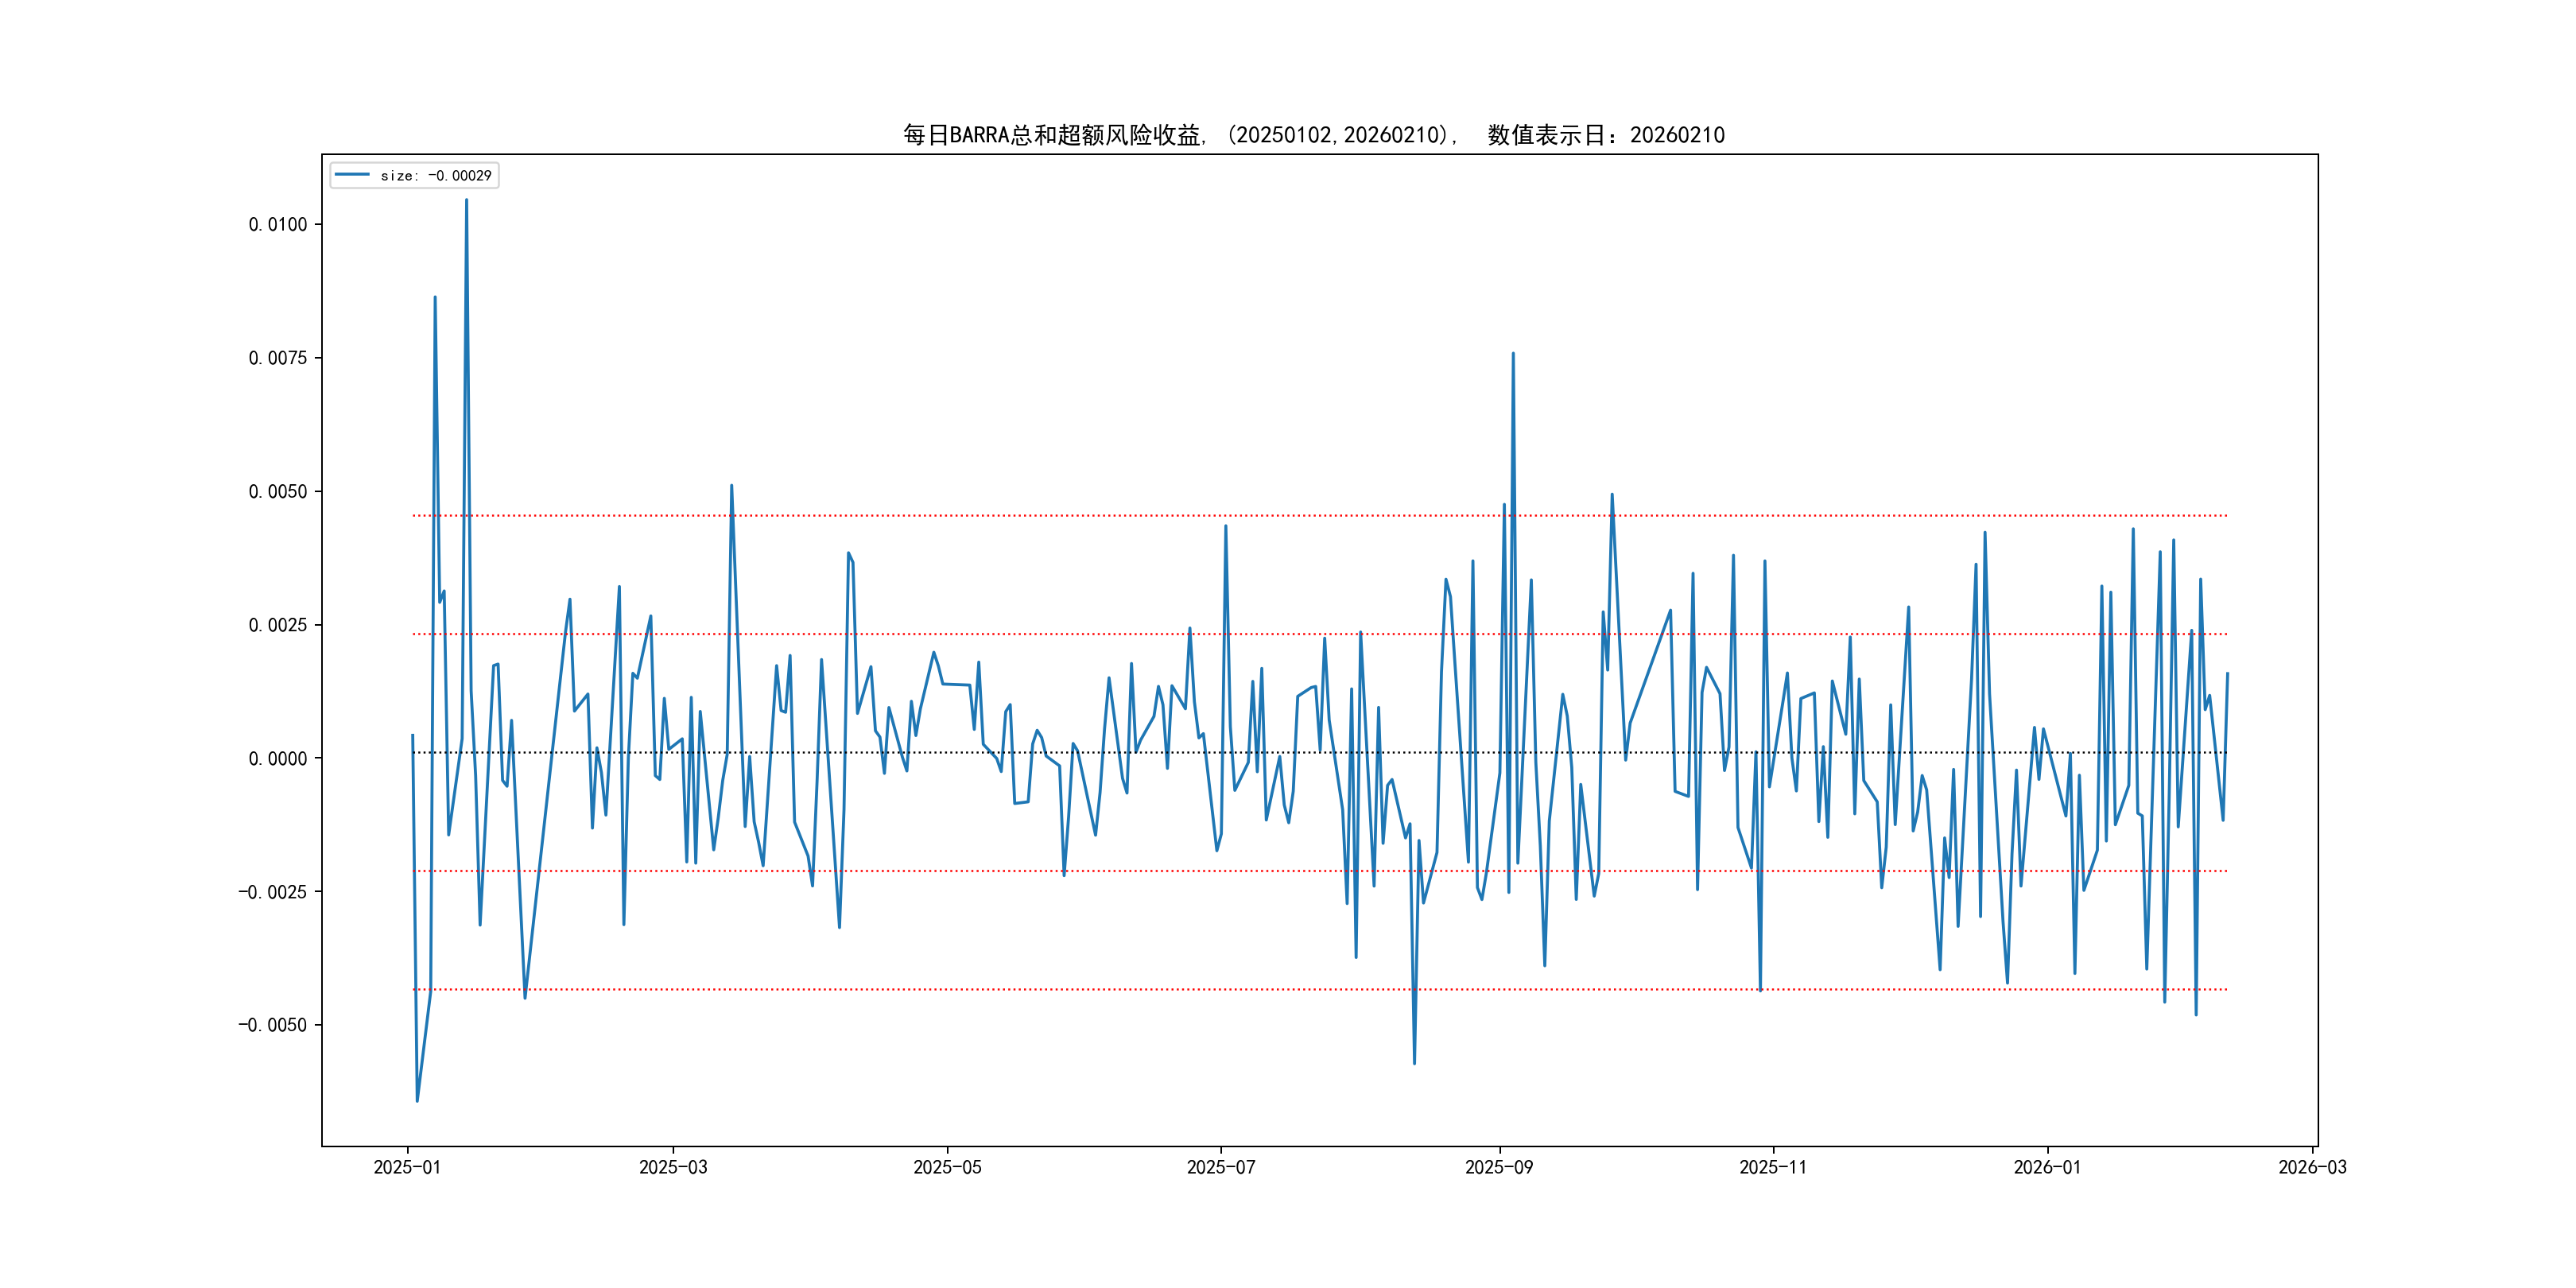2576x1288 pixels.
Task: Click the -0.0050 y-axis label
Action: tap(272, 1025)
